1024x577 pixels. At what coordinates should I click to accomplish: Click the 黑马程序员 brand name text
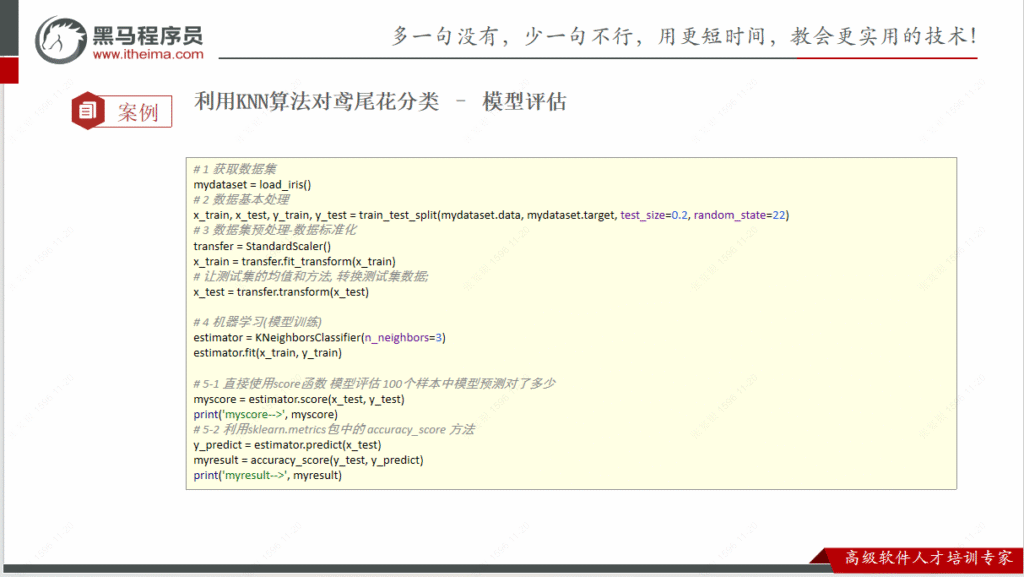click(147, 35)
